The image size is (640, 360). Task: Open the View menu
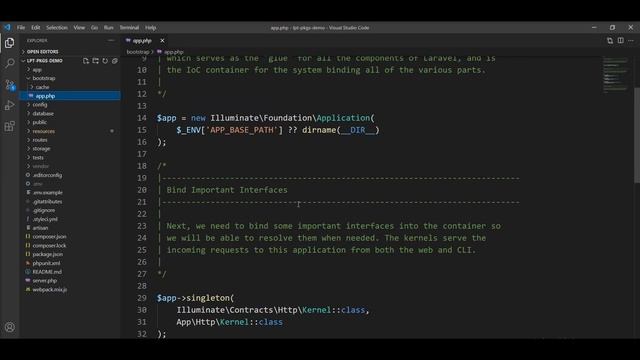(79, 28)
